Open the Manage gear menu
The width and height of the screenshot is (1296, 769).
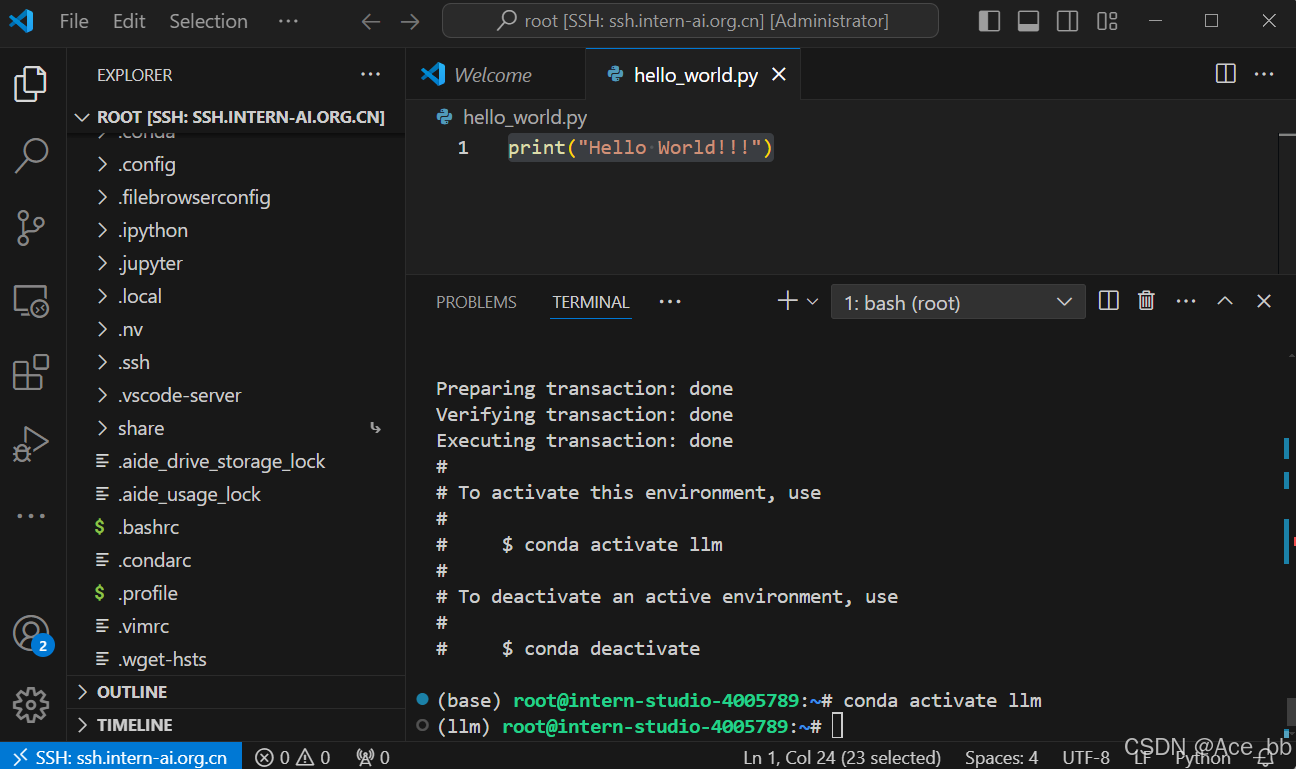[31, 705]
